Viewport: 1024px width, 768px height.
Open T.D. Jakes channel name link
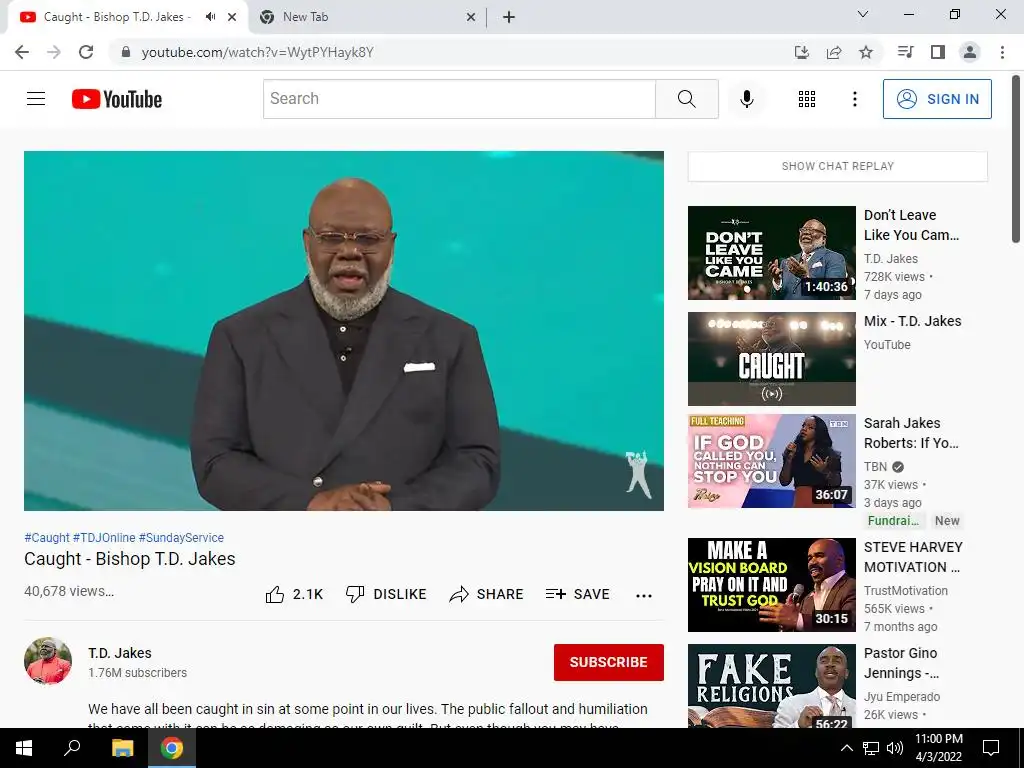(120, 653)
